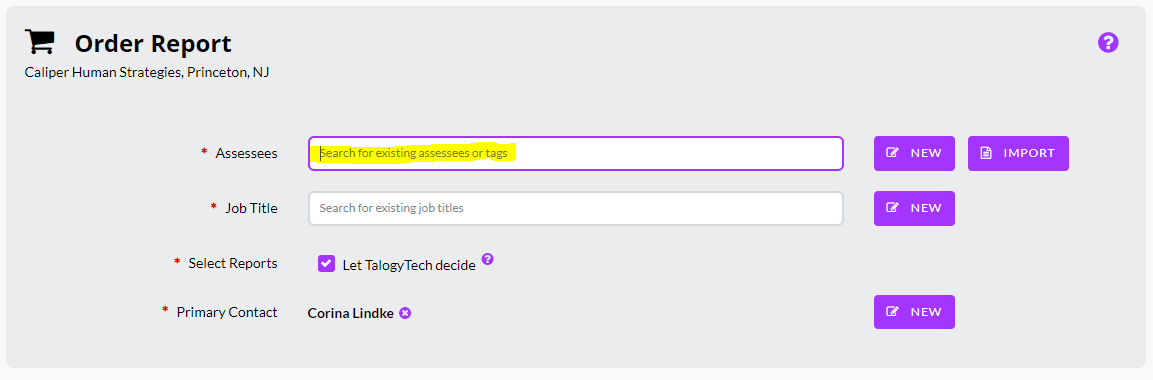Click the edit icon on the Assessees NEW button

(893, 154)
